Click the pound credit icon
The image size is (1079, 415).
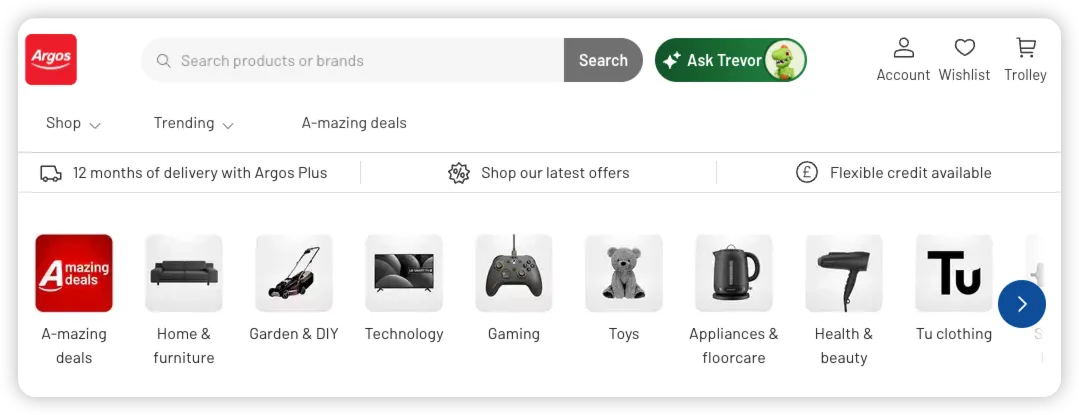click(x=807, y=173)
